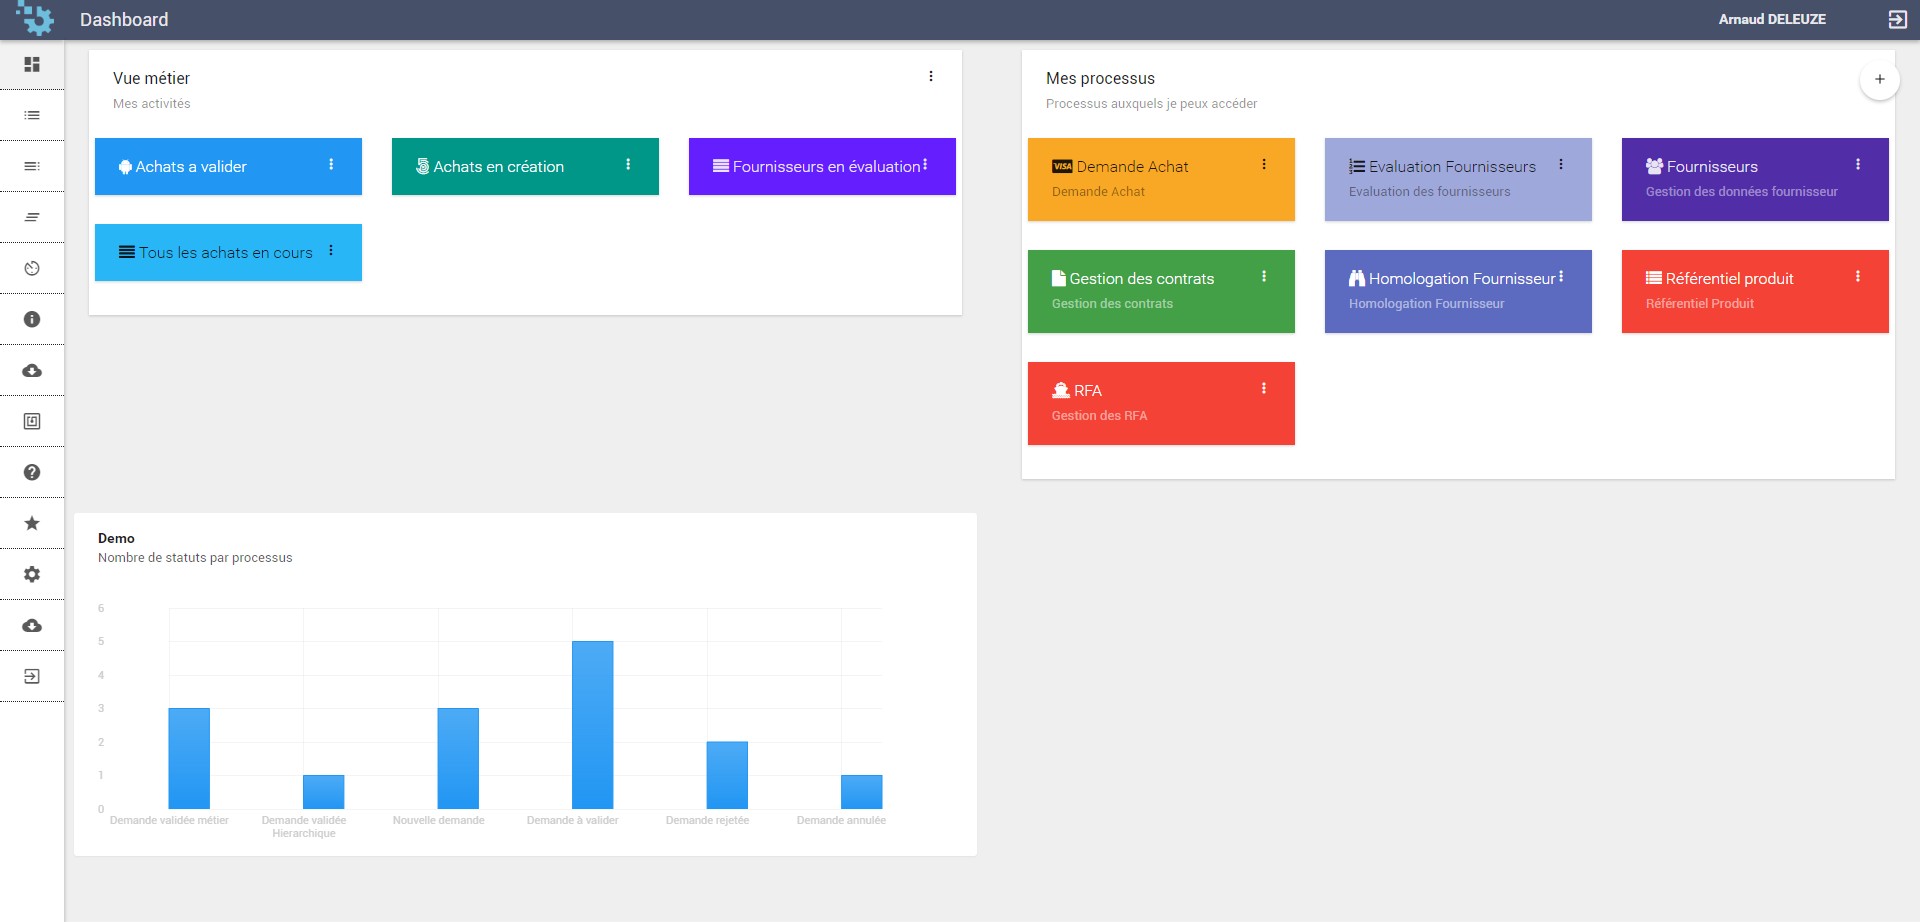
Task: Click the Demande rejetée chart bar
Action: pos(727,775)
